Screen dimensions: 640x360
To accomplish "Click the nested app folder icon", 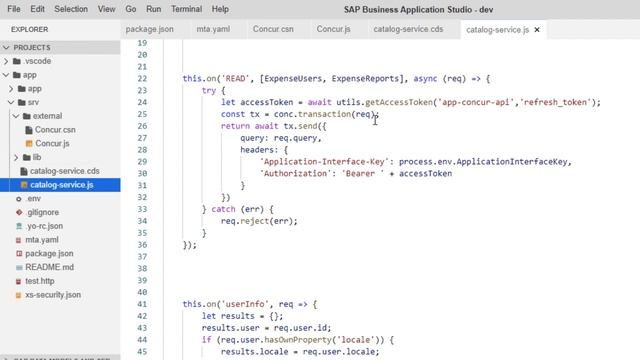I will (x=22, y=89).
